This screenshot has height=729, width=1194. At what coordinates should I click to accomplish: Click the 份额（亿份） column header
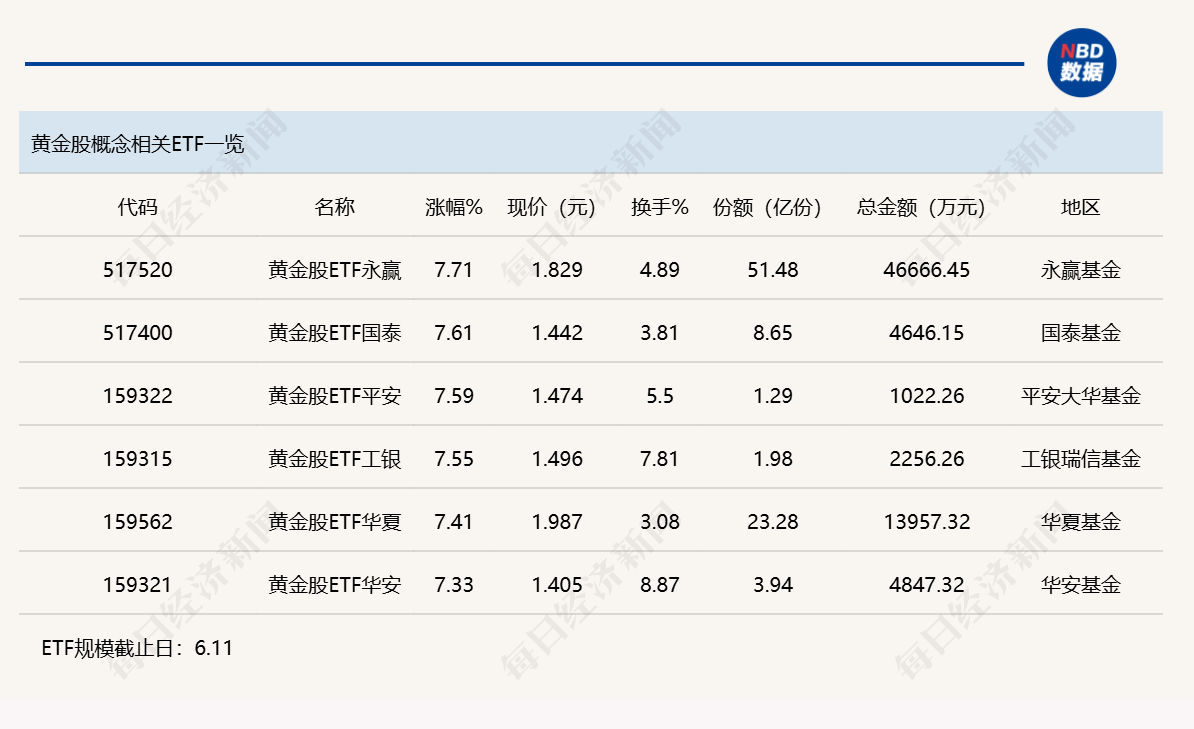pos(768,207)
